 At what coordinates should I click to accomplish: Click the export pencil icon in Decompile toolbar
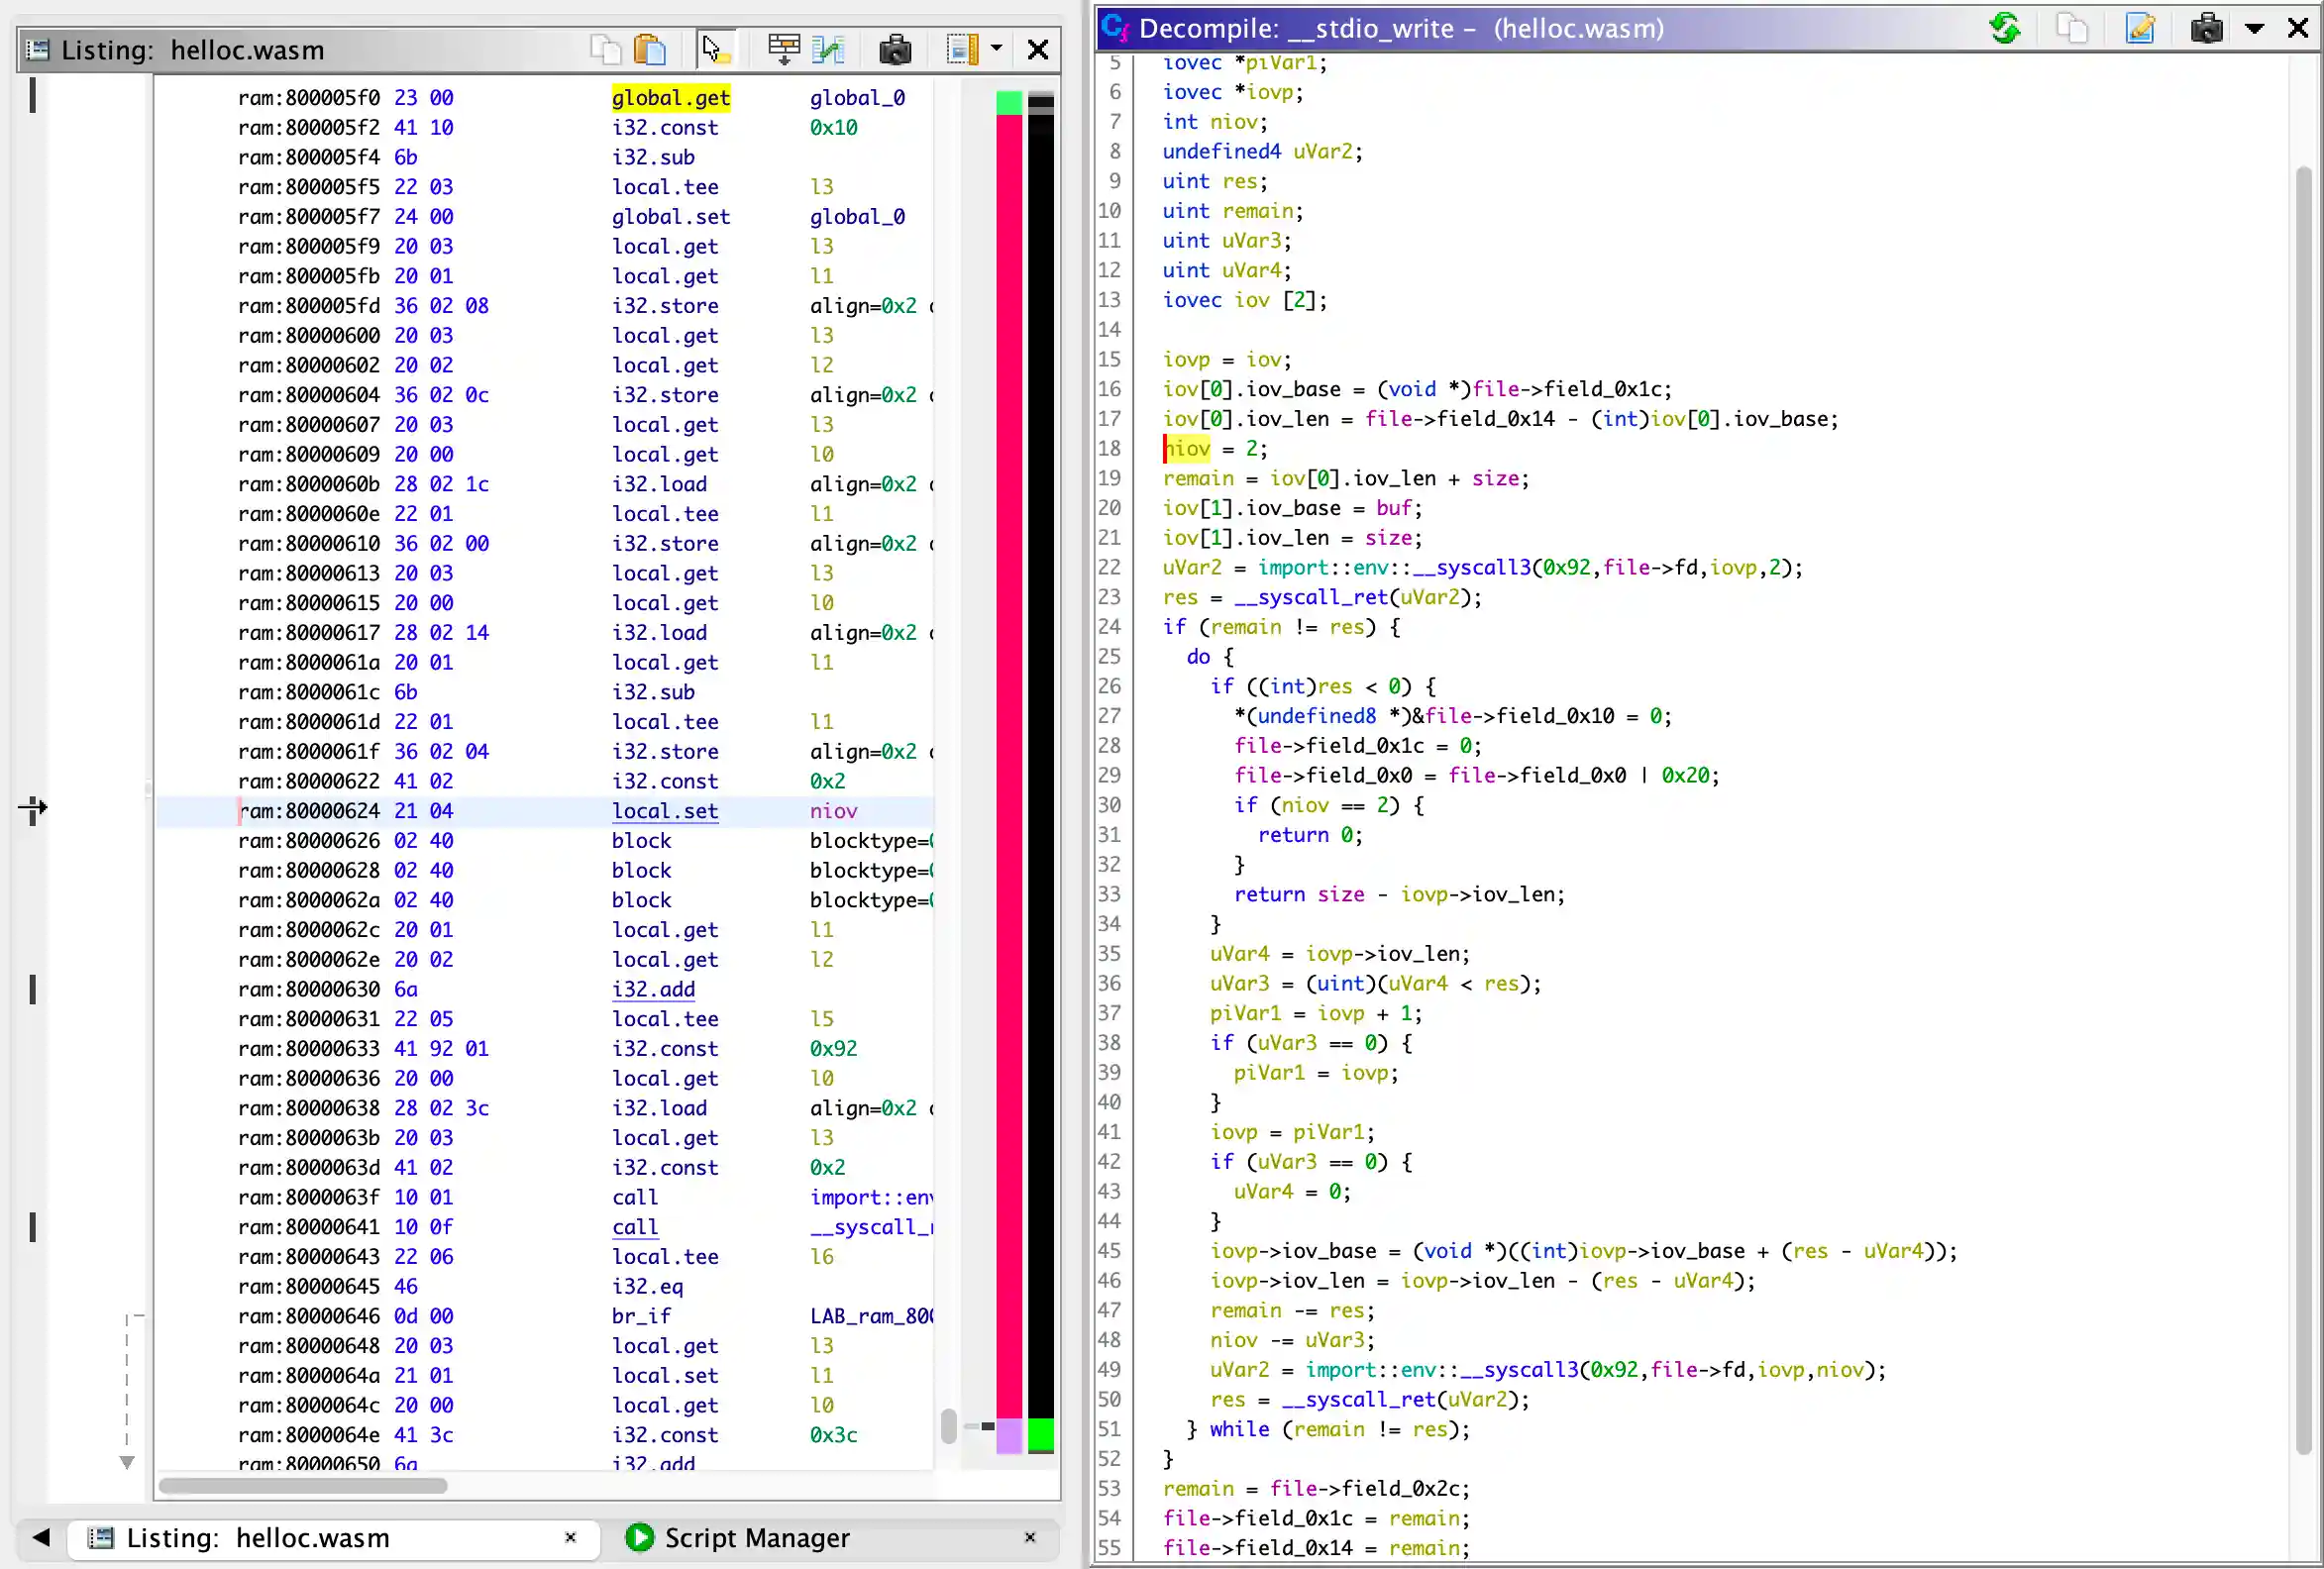click(x=2141, y=28)
